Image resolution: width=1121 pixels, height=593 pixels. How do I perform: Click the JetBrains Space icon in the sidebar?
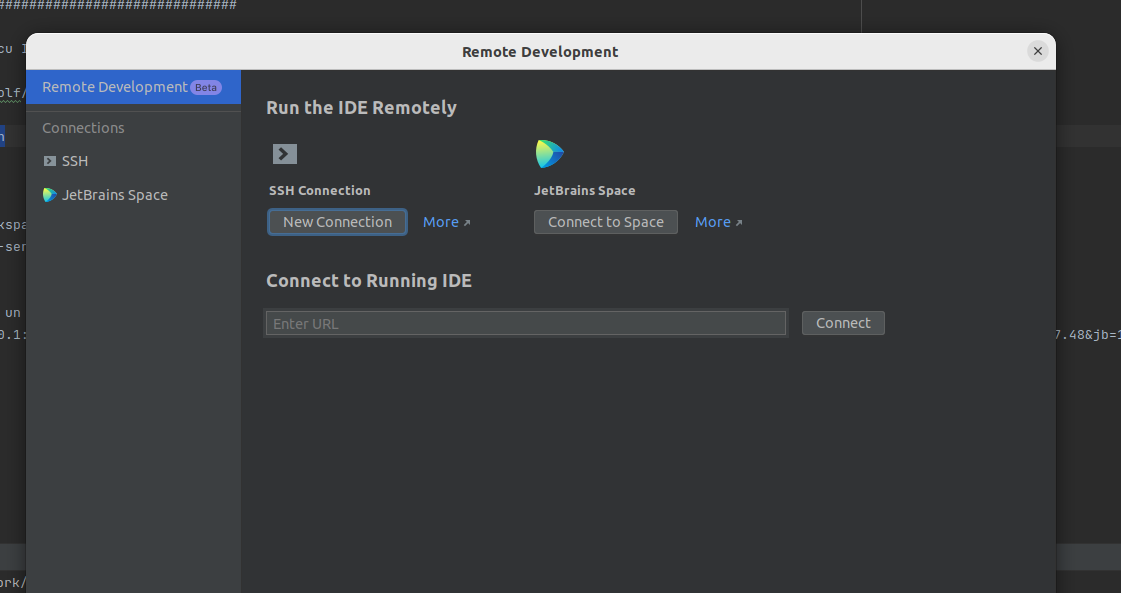click(x=48, y=194)
